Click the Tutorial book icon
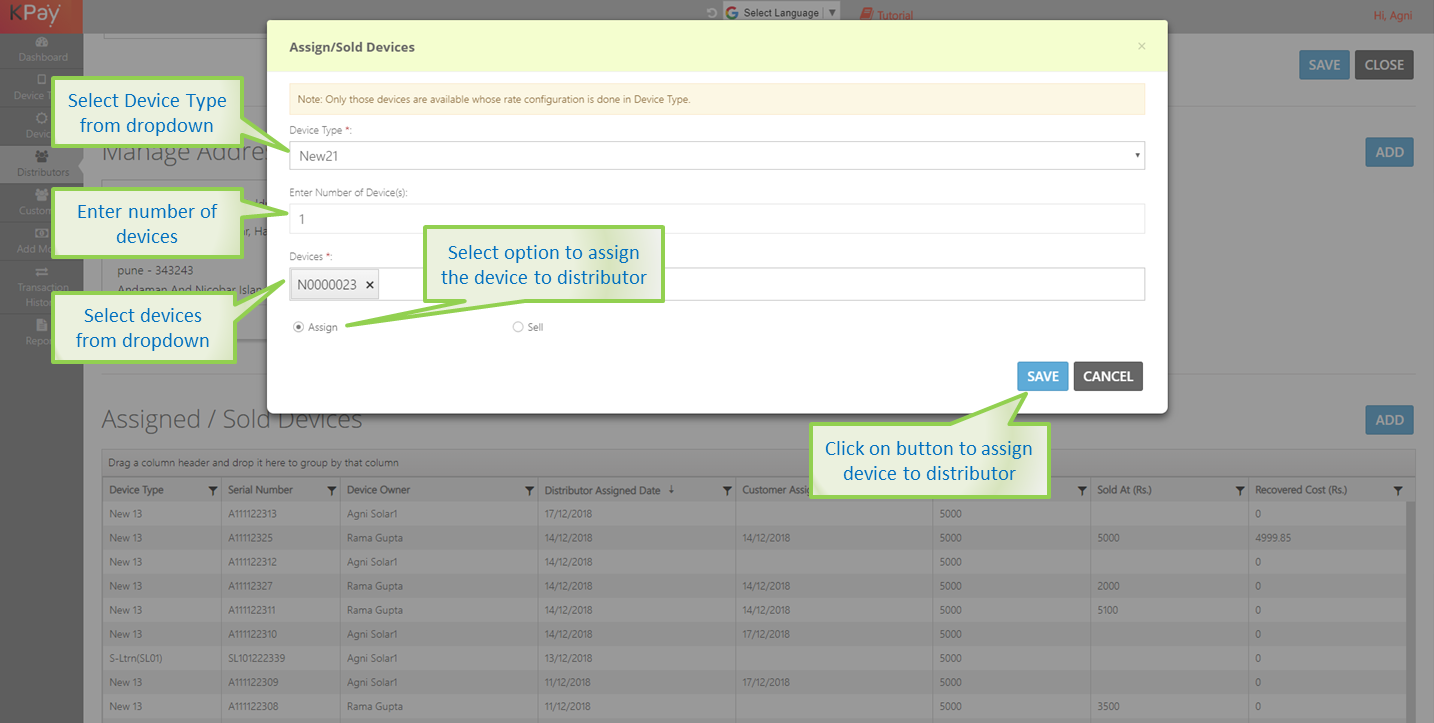 (x=866, y=15)
